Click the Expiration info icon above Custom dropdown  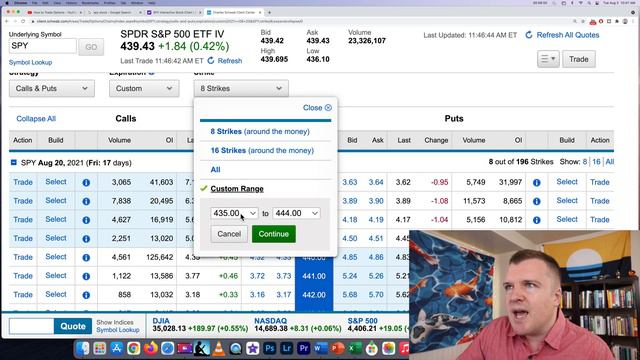click(x=151, y=73)
